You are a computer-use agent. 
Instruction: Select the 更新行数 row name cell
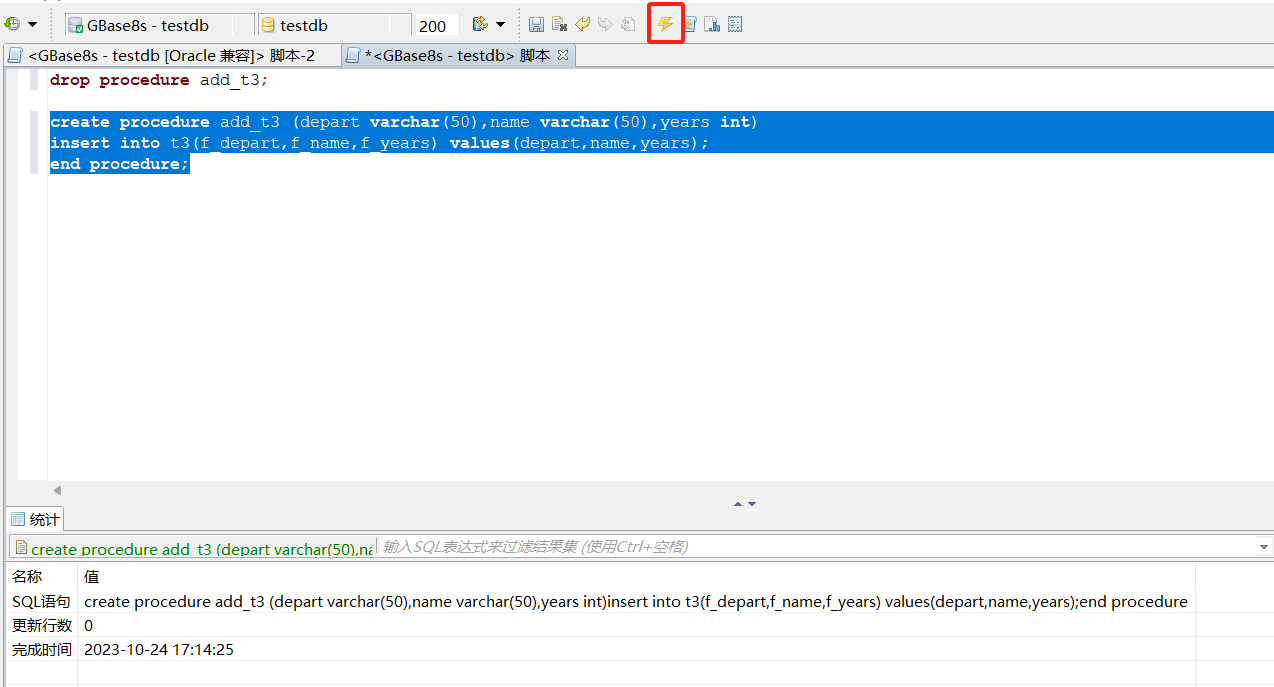click(x=41, y=625)
